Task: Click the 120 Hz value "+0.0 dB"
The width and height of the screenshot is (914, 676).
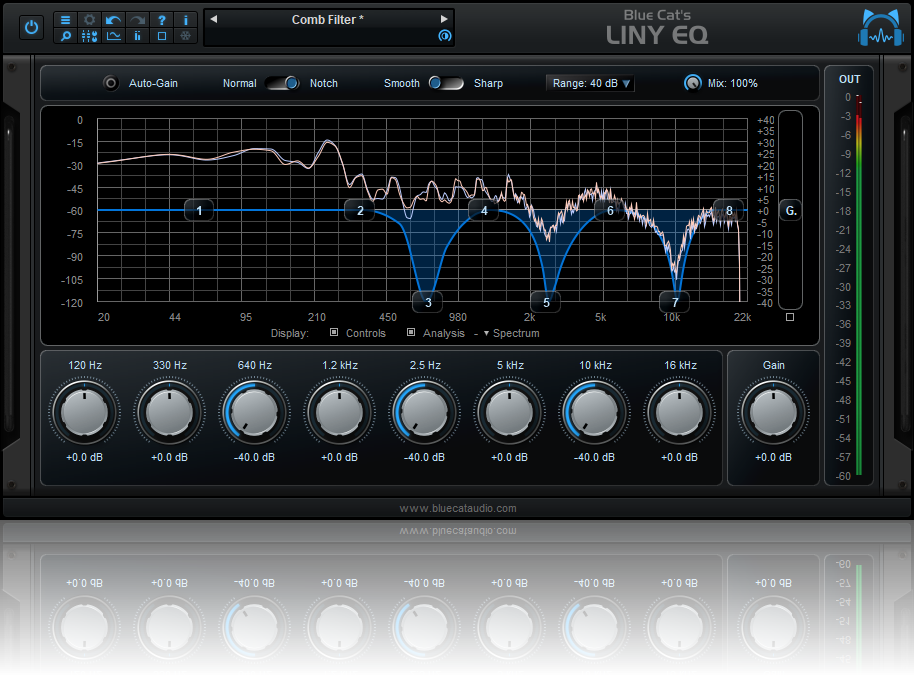Action: click(85, 457)
